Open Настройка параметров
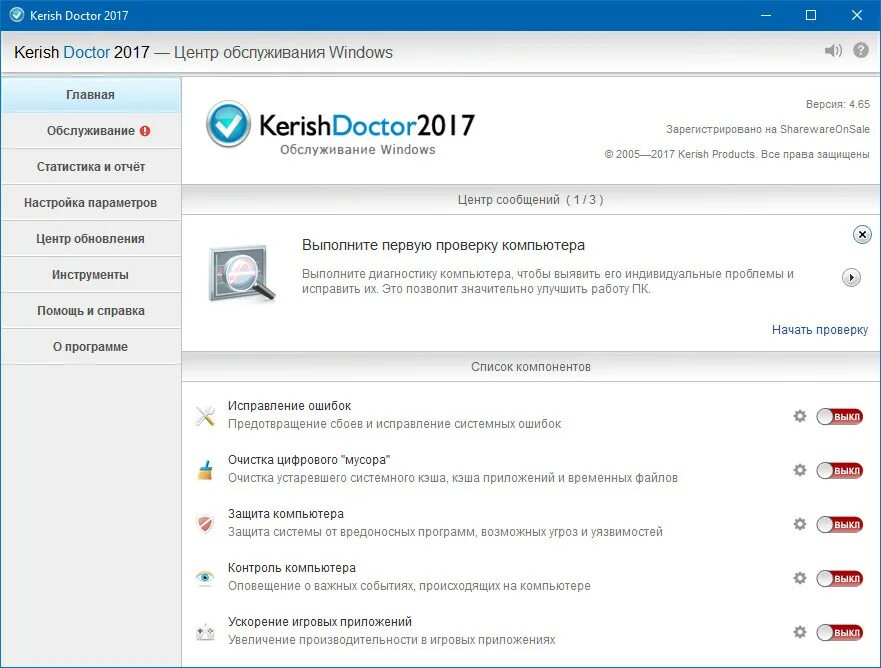The height and width of the screenshot is (668, 881). point(91,203)
